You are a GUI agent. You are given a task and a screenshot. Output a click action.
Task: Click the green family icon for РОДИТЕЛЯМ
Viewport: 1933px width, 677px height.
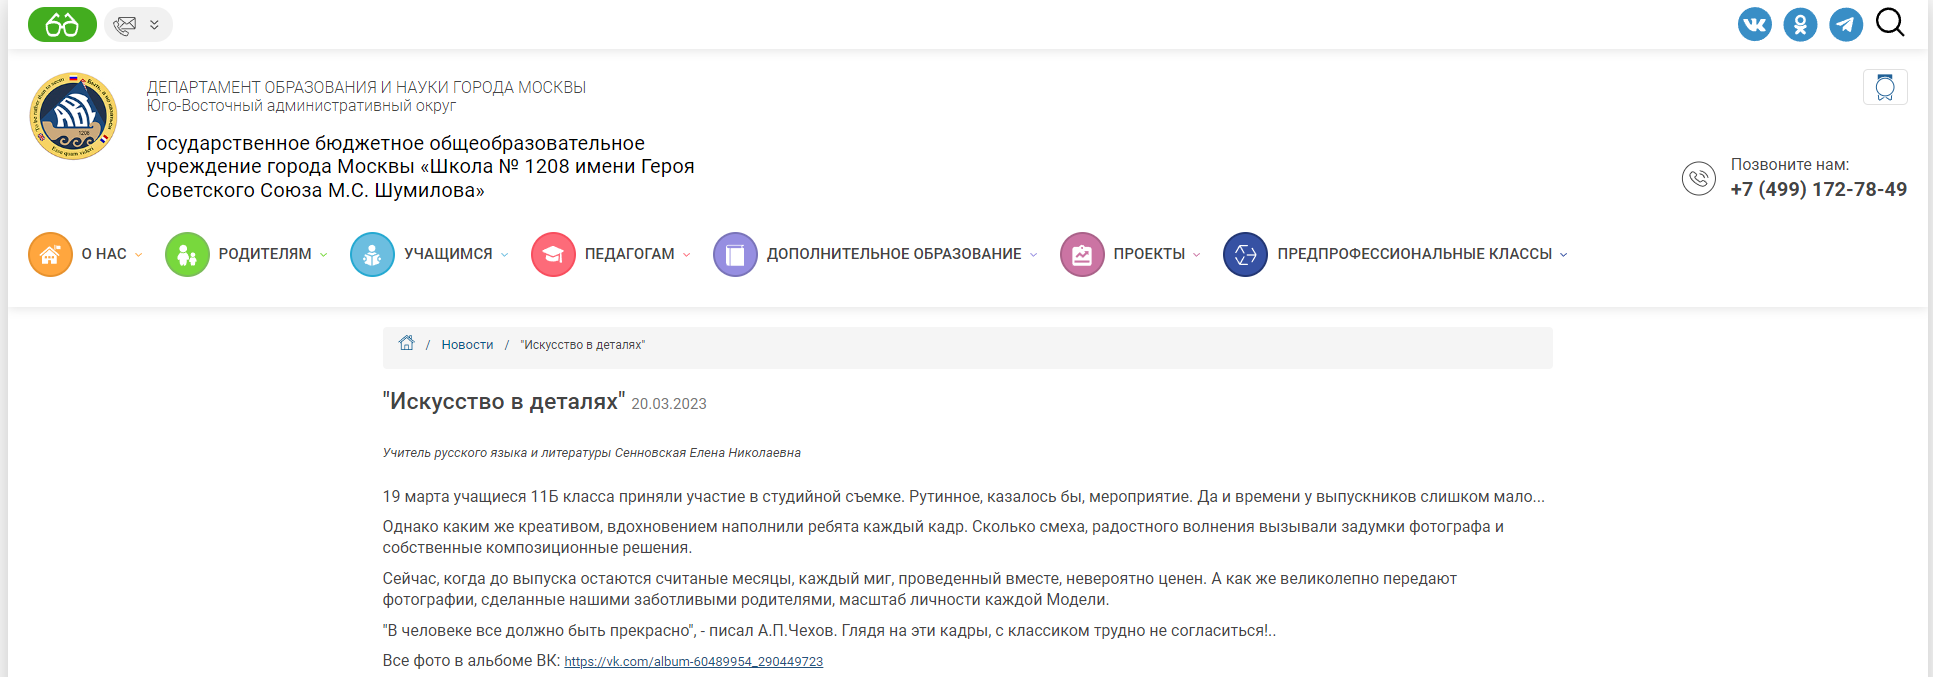point(187,254)
